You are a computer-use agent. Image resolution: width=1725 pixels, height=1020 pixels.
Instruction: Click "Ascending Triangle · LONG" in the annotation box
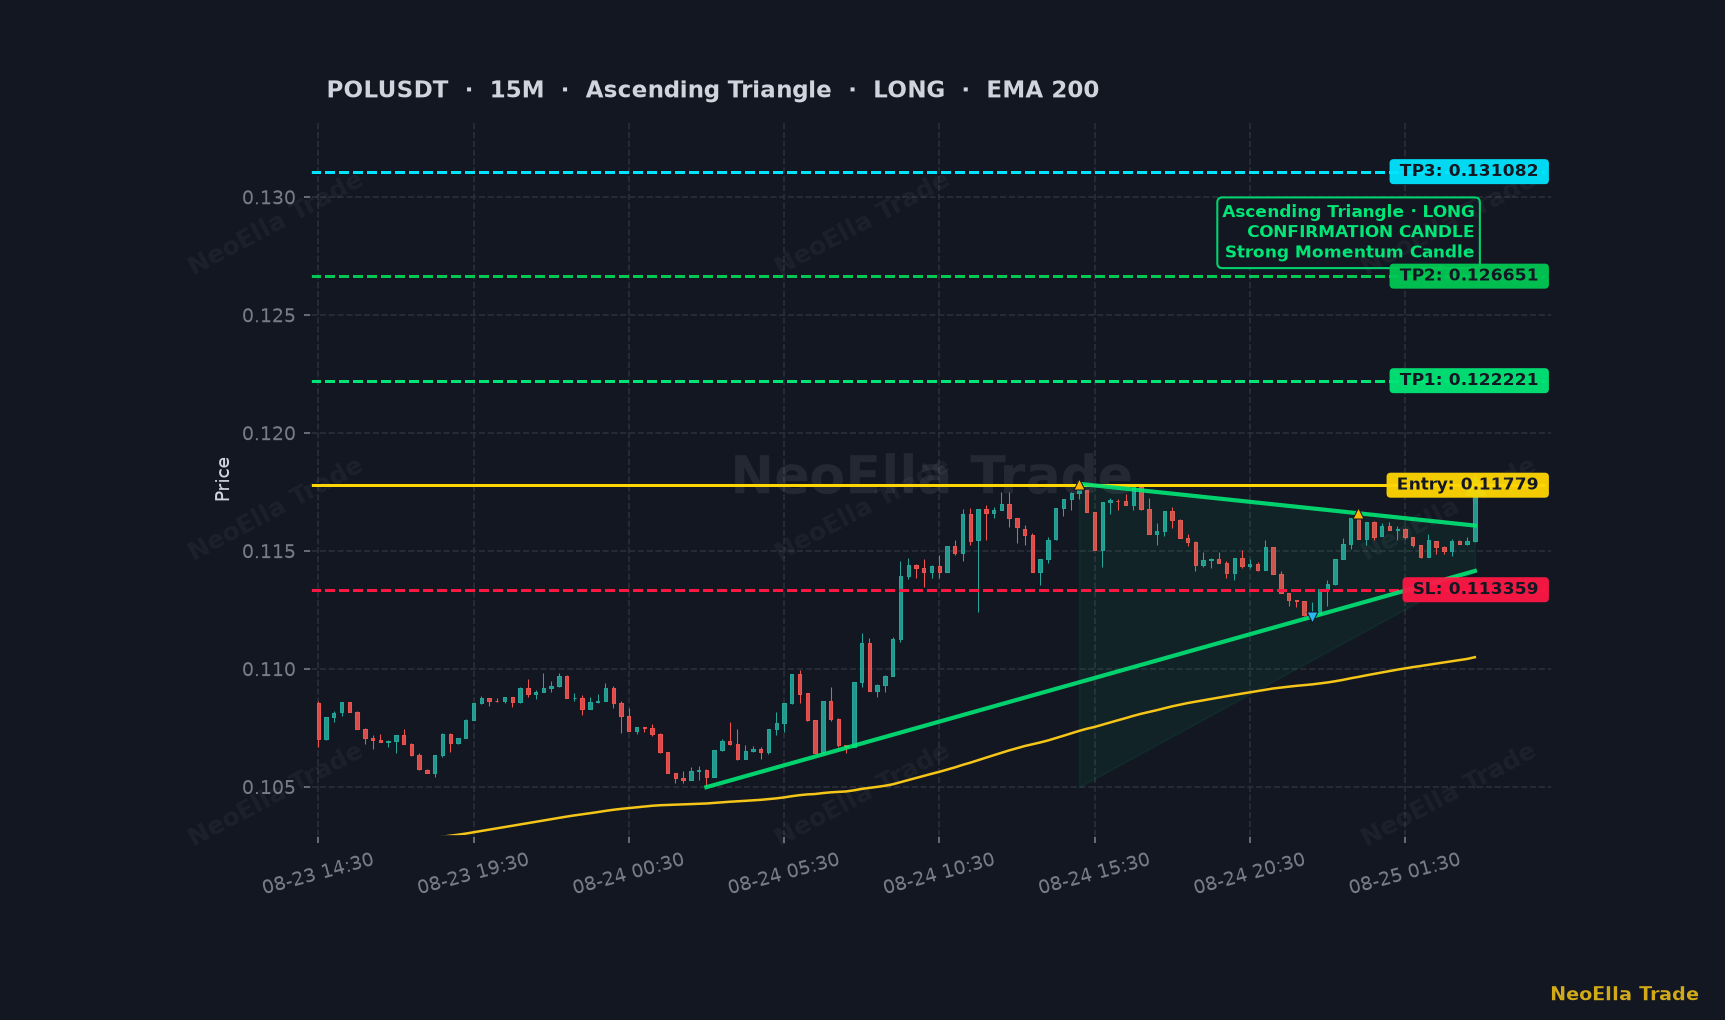(x=1348, y=212)
